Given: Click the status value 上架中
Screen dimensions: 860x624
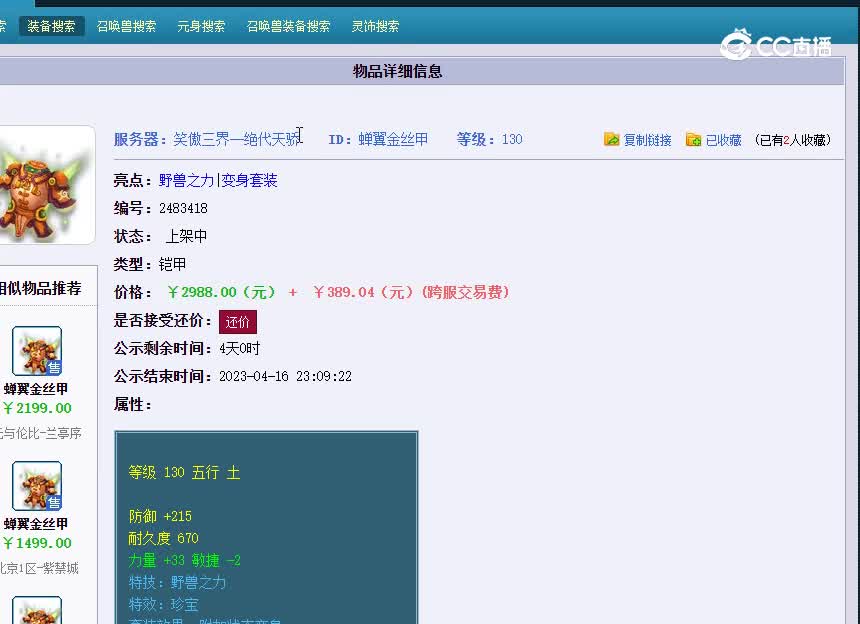Looking at the screenshot, I should [186, 236].
